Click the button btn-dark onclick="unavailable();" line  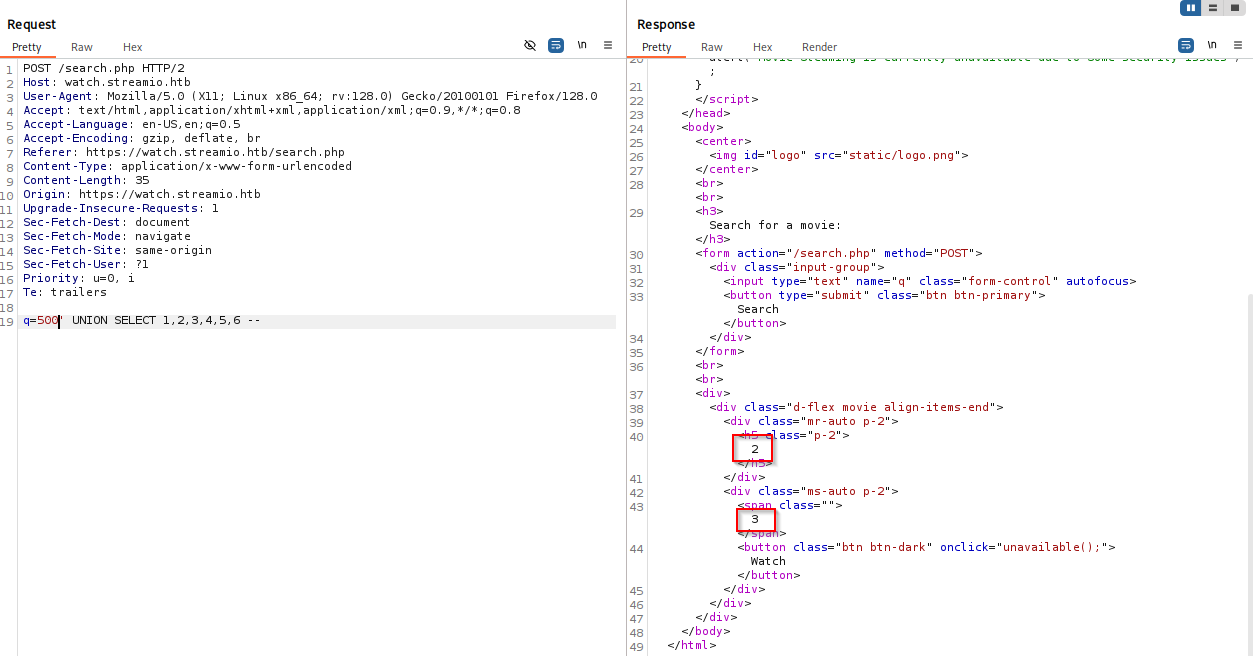pyautogui.click(x=926, y=547)
